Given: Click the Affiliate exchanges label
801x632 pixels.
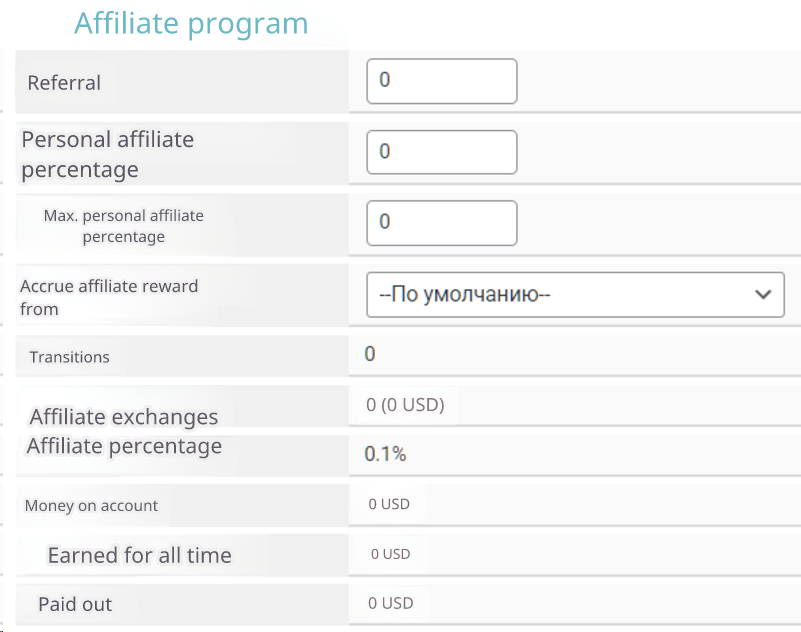Looking at the screenshot, I should click(x=124, y=417).
